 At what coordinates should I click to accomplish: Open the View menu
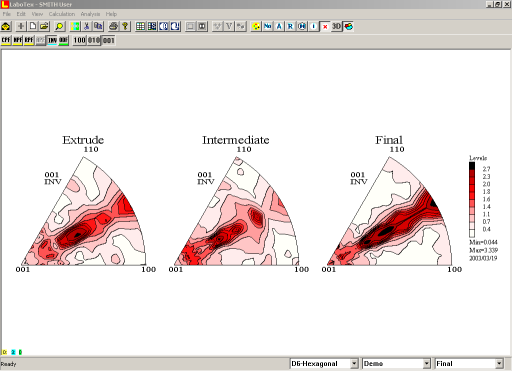coord(37,14)
